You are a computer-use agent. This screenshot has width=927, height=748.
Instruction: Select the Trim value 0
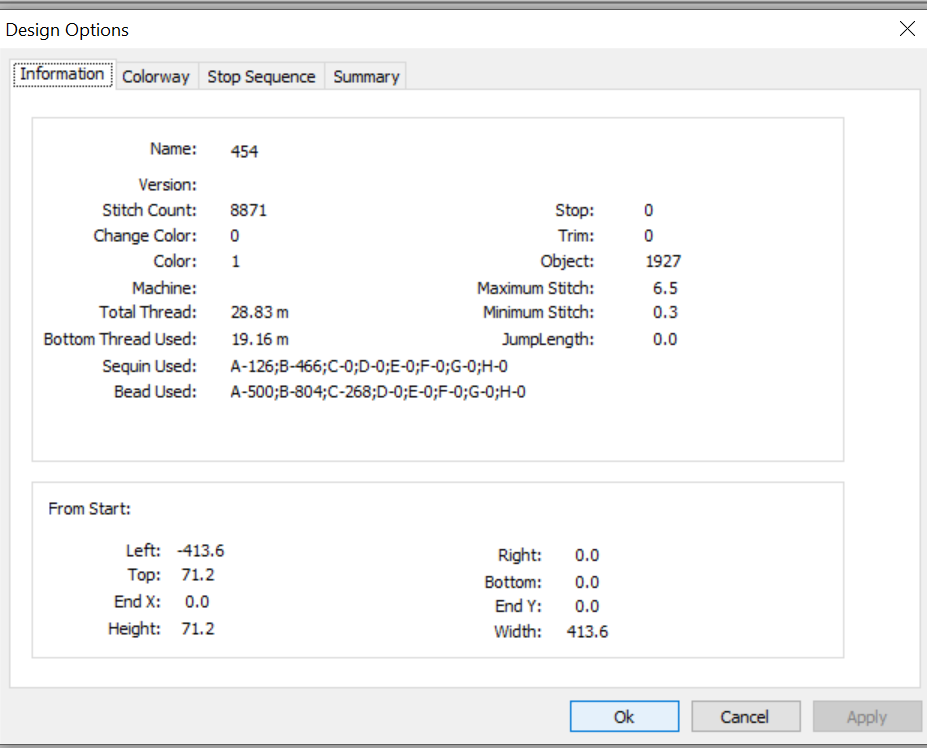click(x=649, y=236)
